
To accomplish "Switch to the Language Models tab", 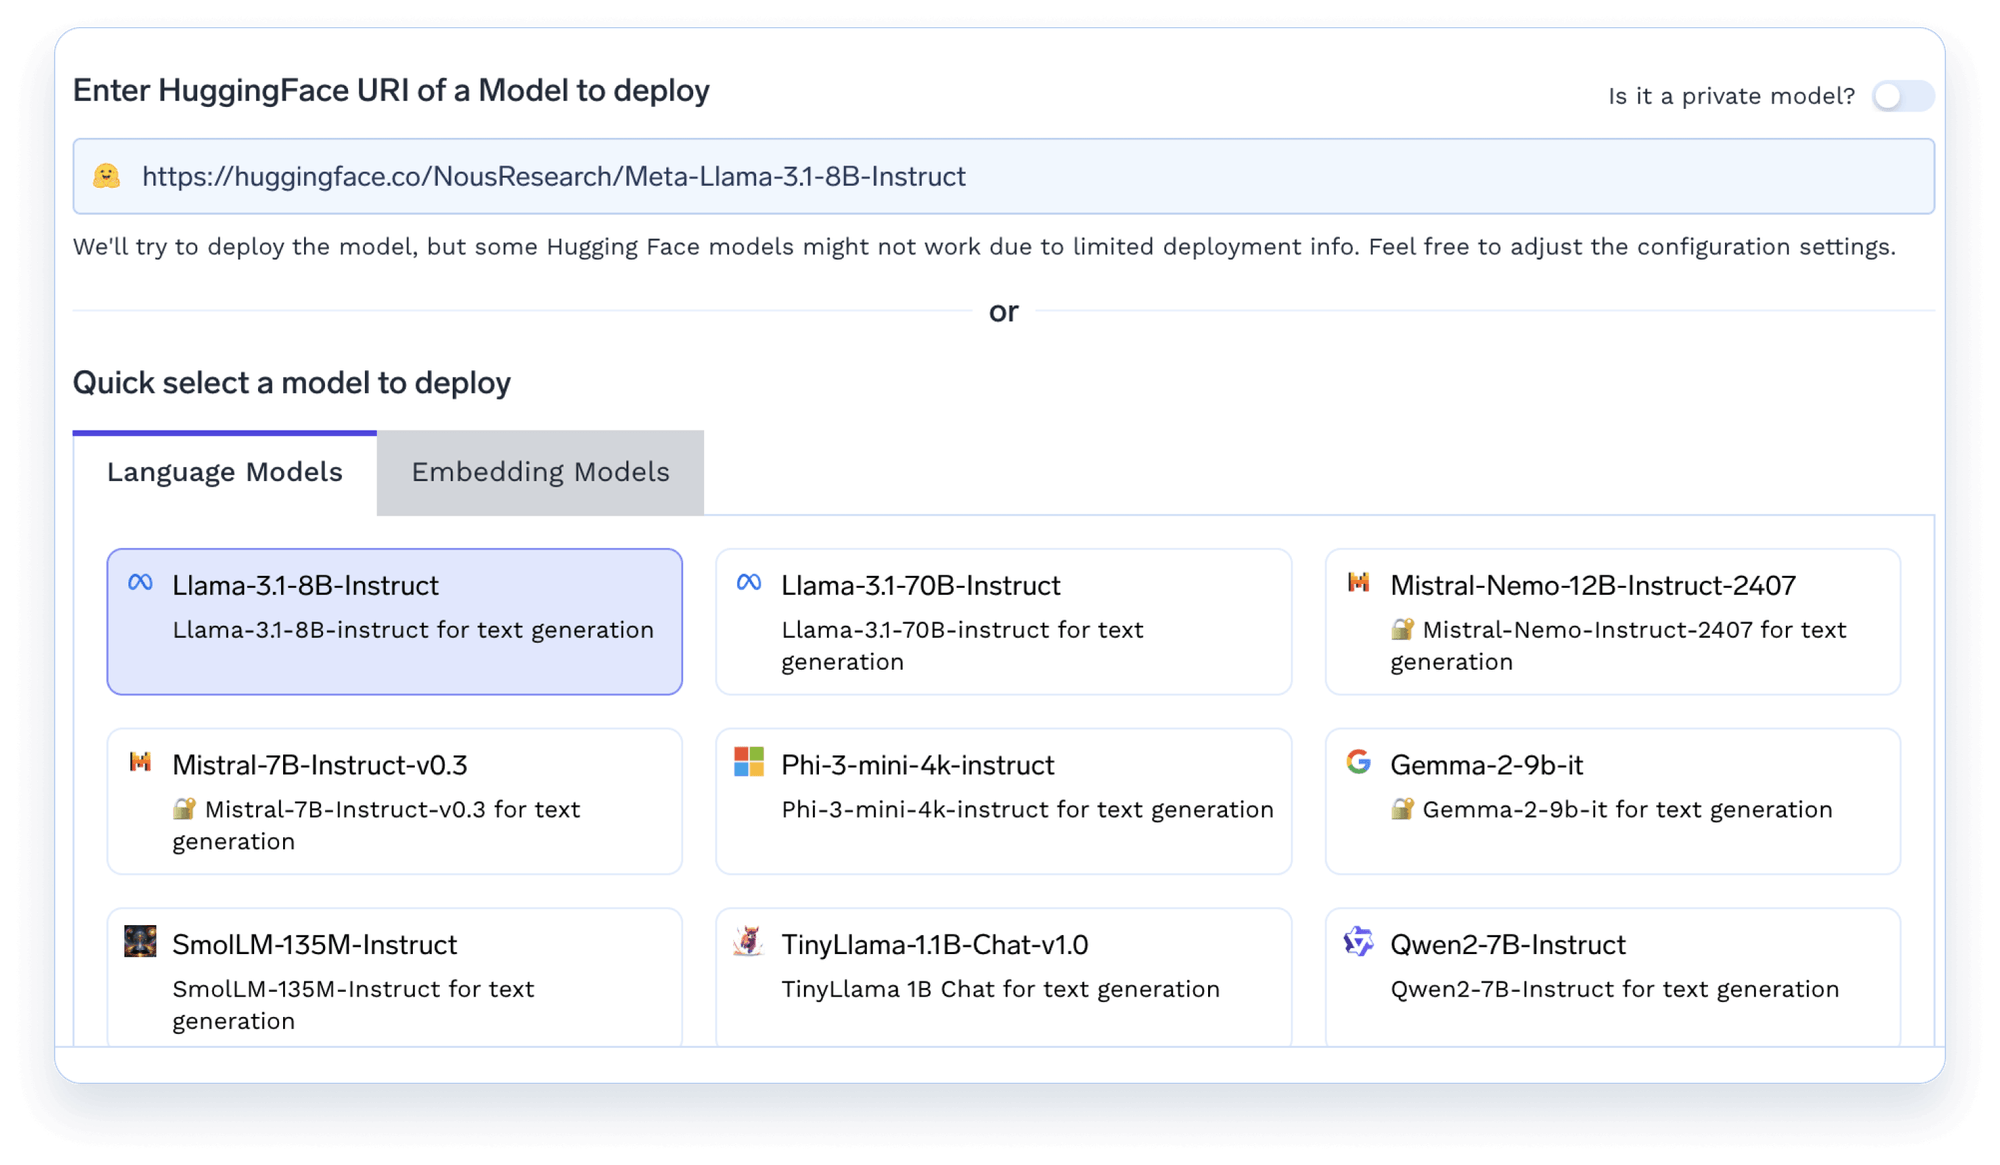I will tap(224, 471).
